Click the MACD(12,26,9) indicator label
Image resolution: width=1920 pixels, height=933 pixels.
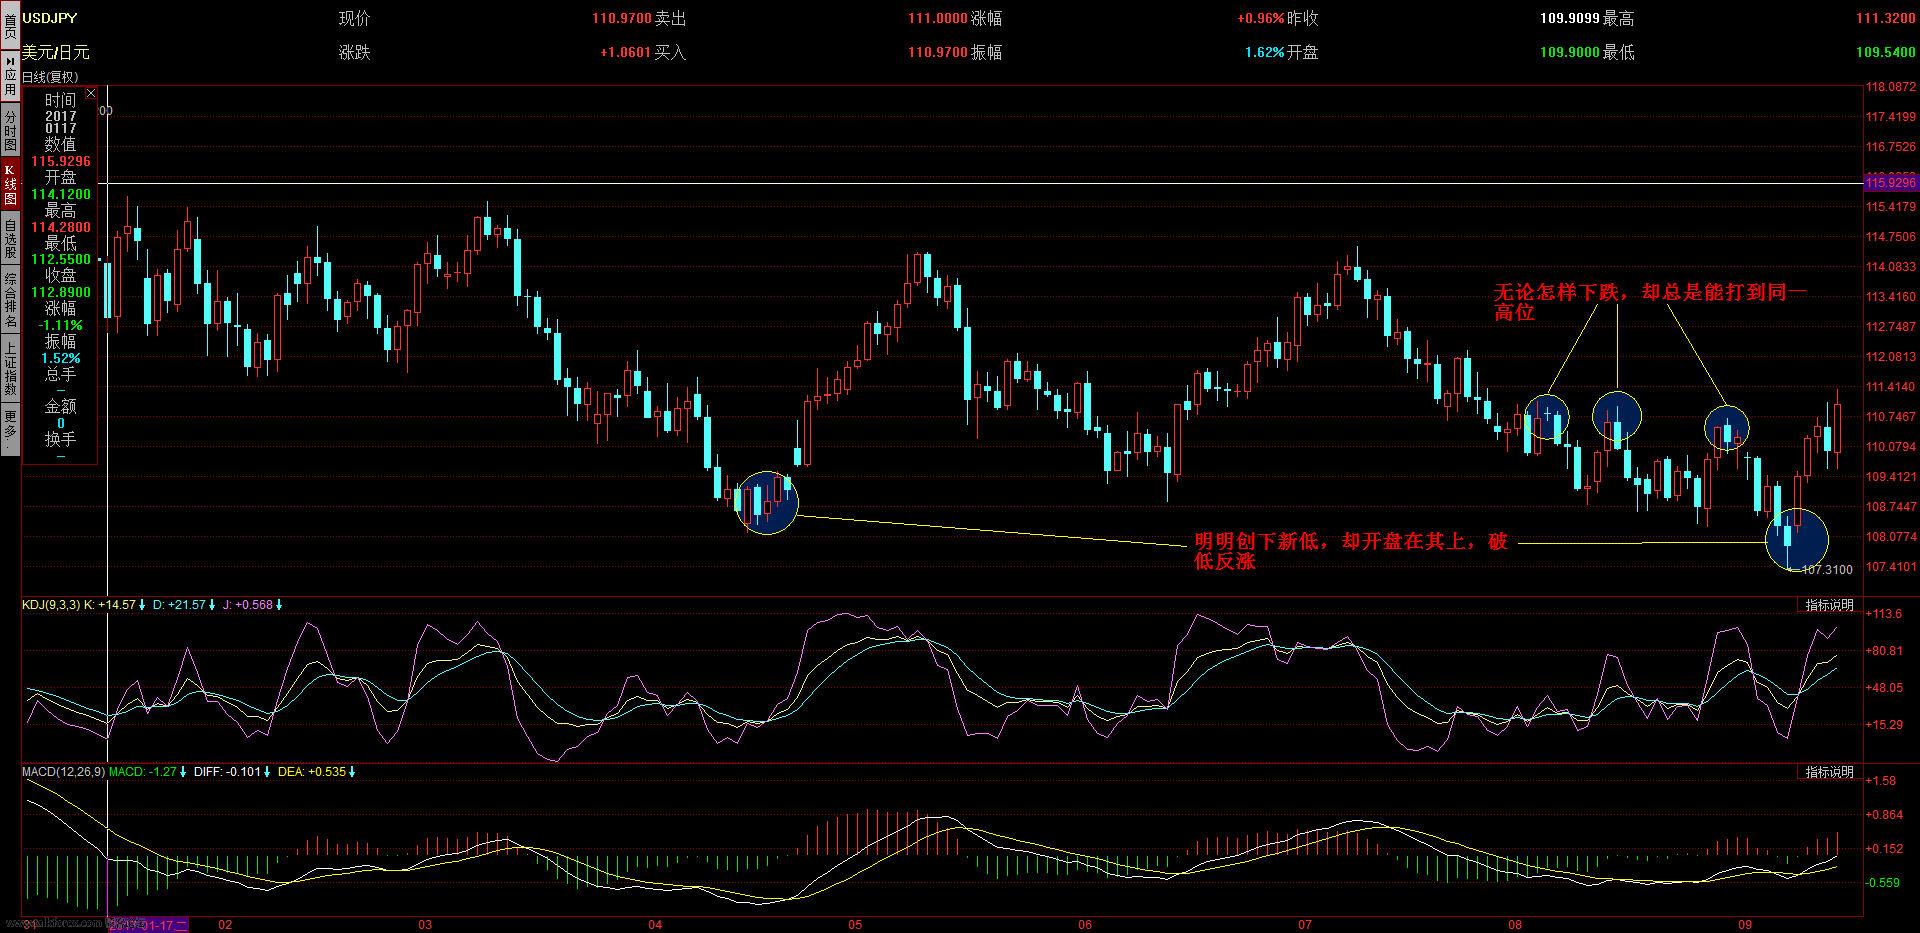pyautogui.click(x=63, y=772)
